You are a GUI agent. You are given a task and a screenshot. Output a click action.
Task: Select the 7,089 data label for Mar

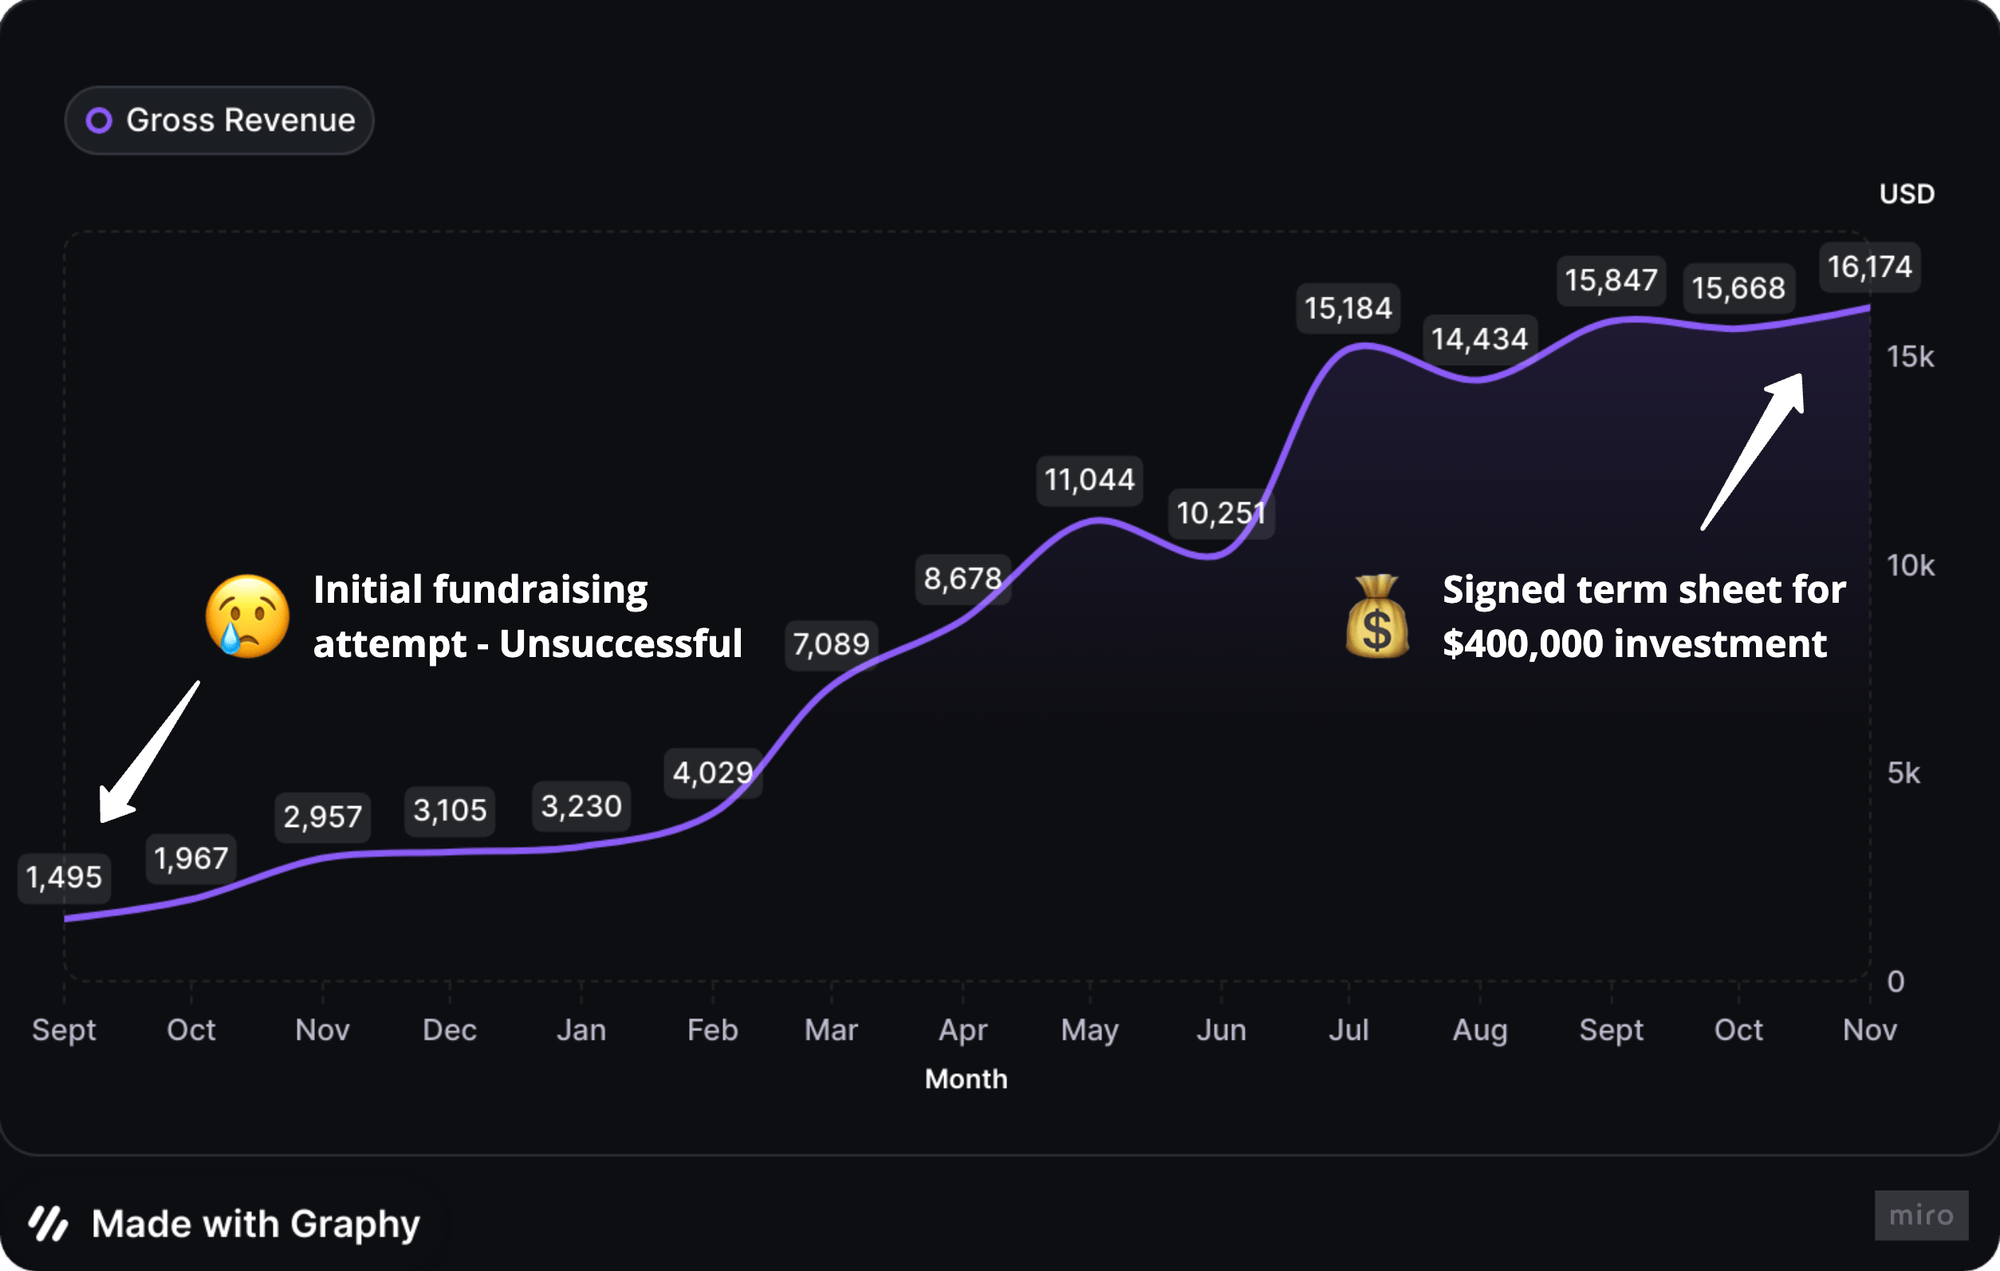pos(831,644)
